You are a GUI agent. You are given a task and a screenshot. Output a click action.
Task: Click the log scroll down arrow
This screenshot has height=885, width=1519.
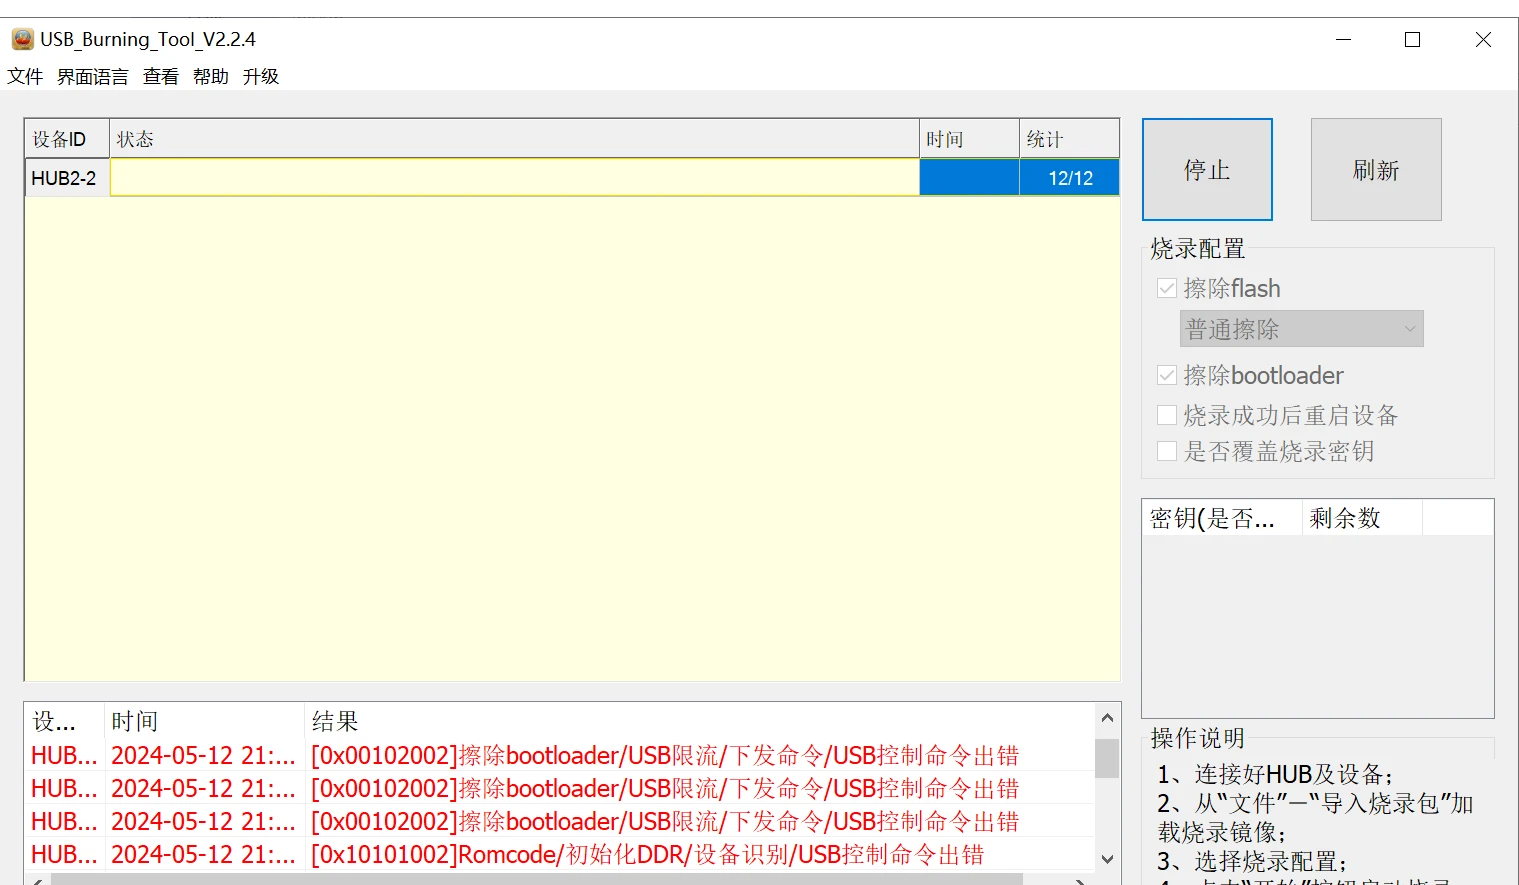[1107, 858]
